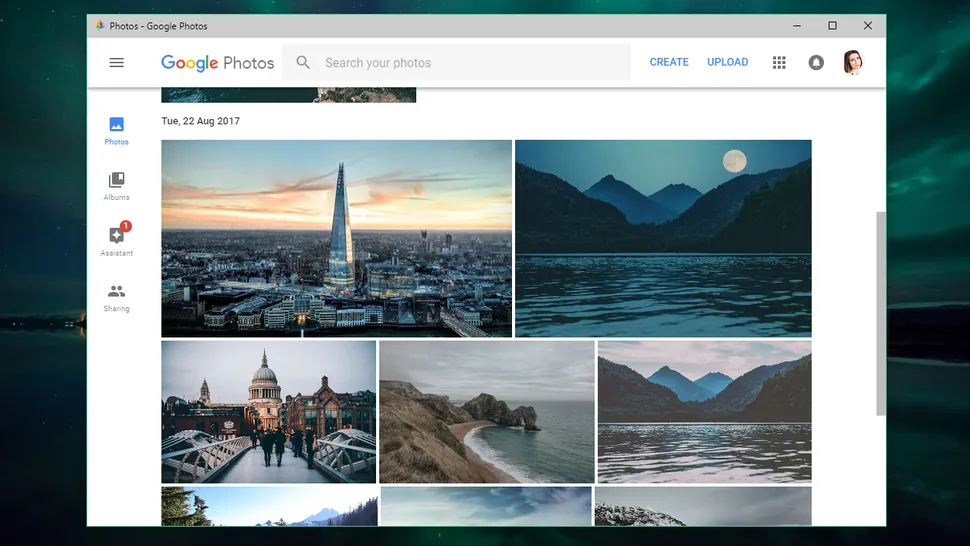
Task: Open the notifications bell
Action: tap(816, 62)
